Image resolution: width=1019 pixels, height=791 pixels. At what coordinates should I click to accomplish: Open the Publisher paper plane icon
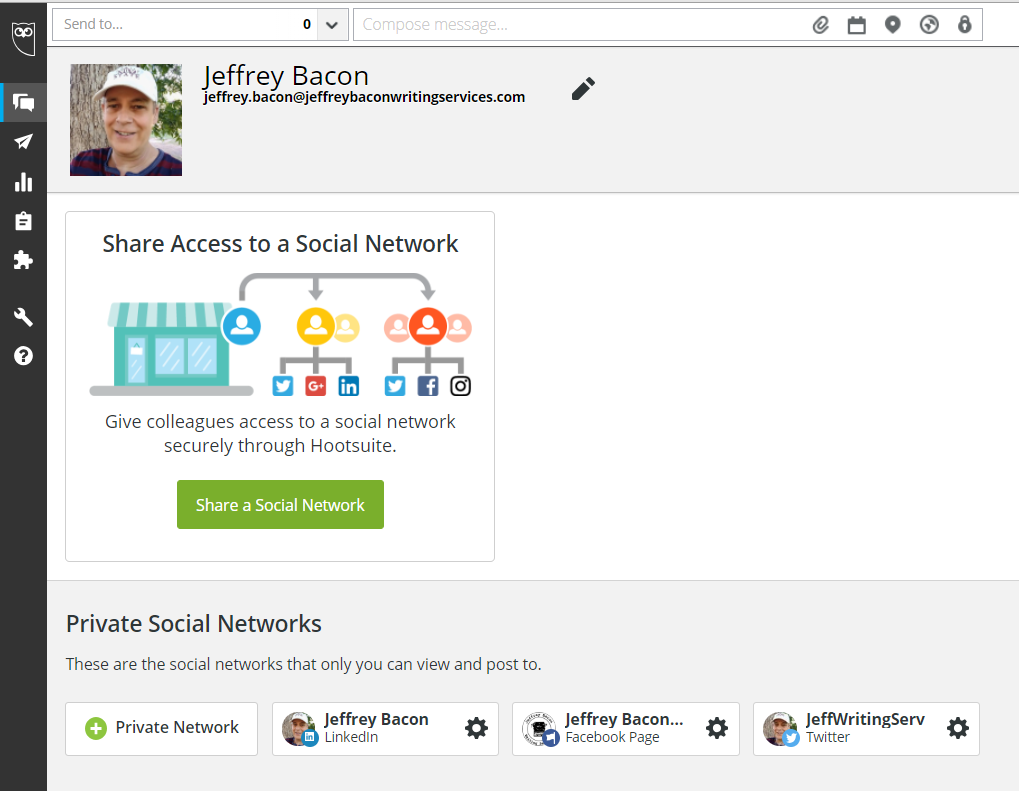click(23, 142)
